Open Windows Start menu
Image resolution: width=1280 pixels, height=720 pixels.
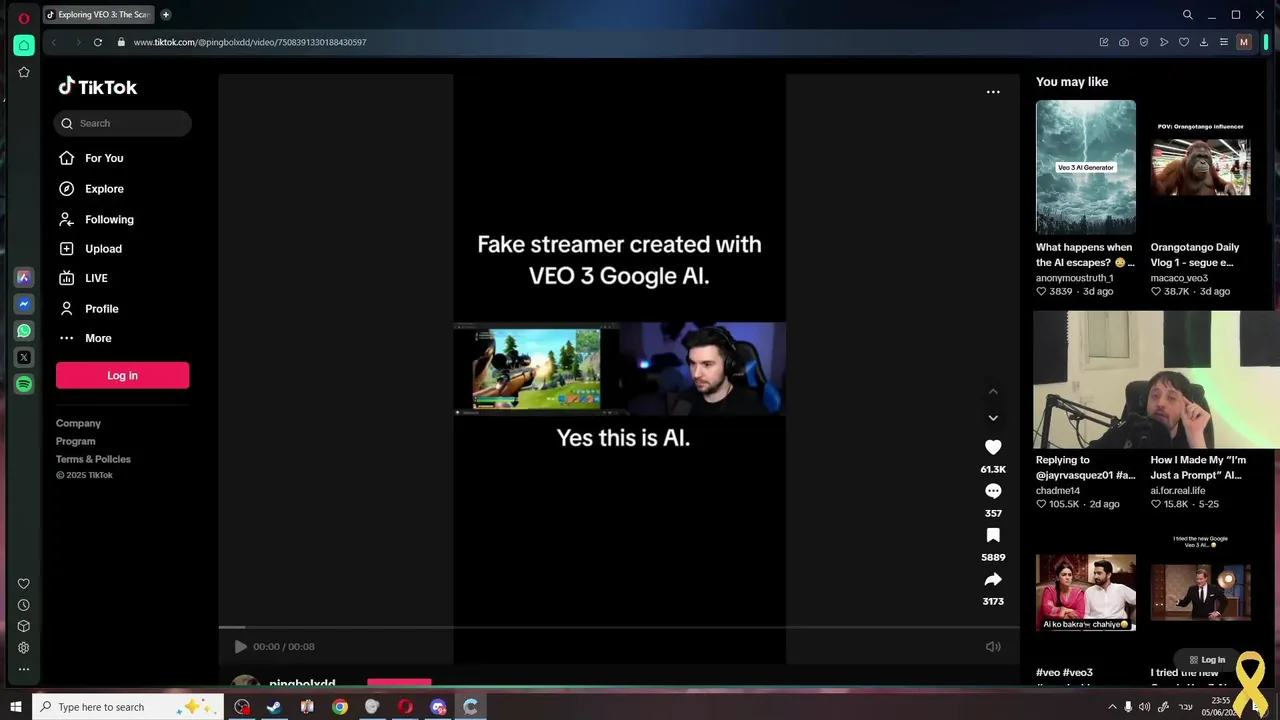pyautogui.click(x=16, y=707)
